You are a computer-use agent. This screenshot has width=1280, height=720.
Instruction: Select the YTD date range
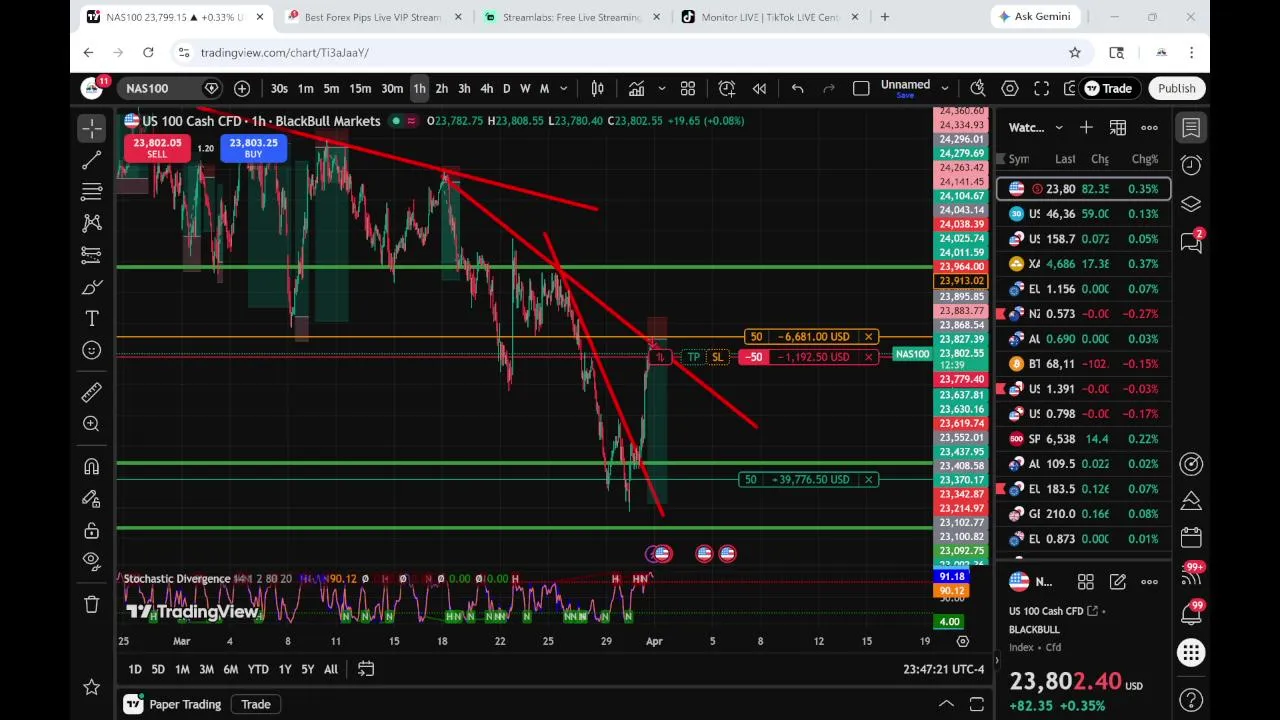click(258, 669)
